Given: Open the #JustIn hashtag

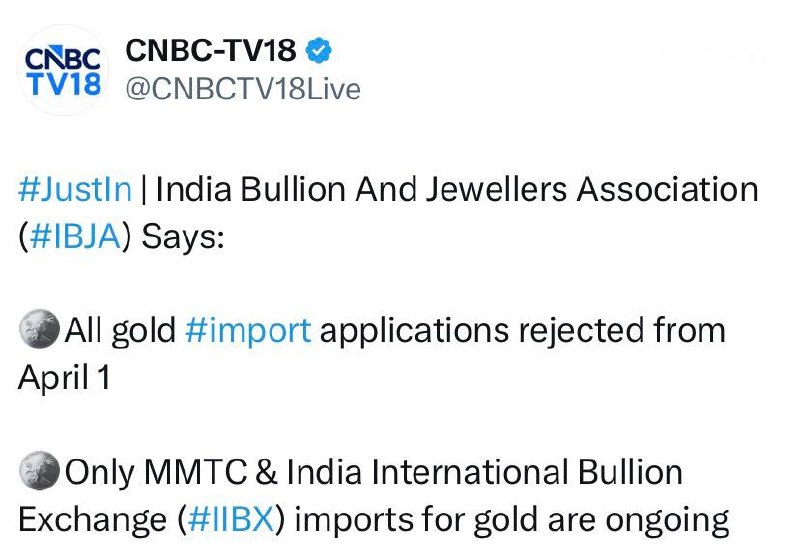Looking at the screenshot, I should [75, 188].
